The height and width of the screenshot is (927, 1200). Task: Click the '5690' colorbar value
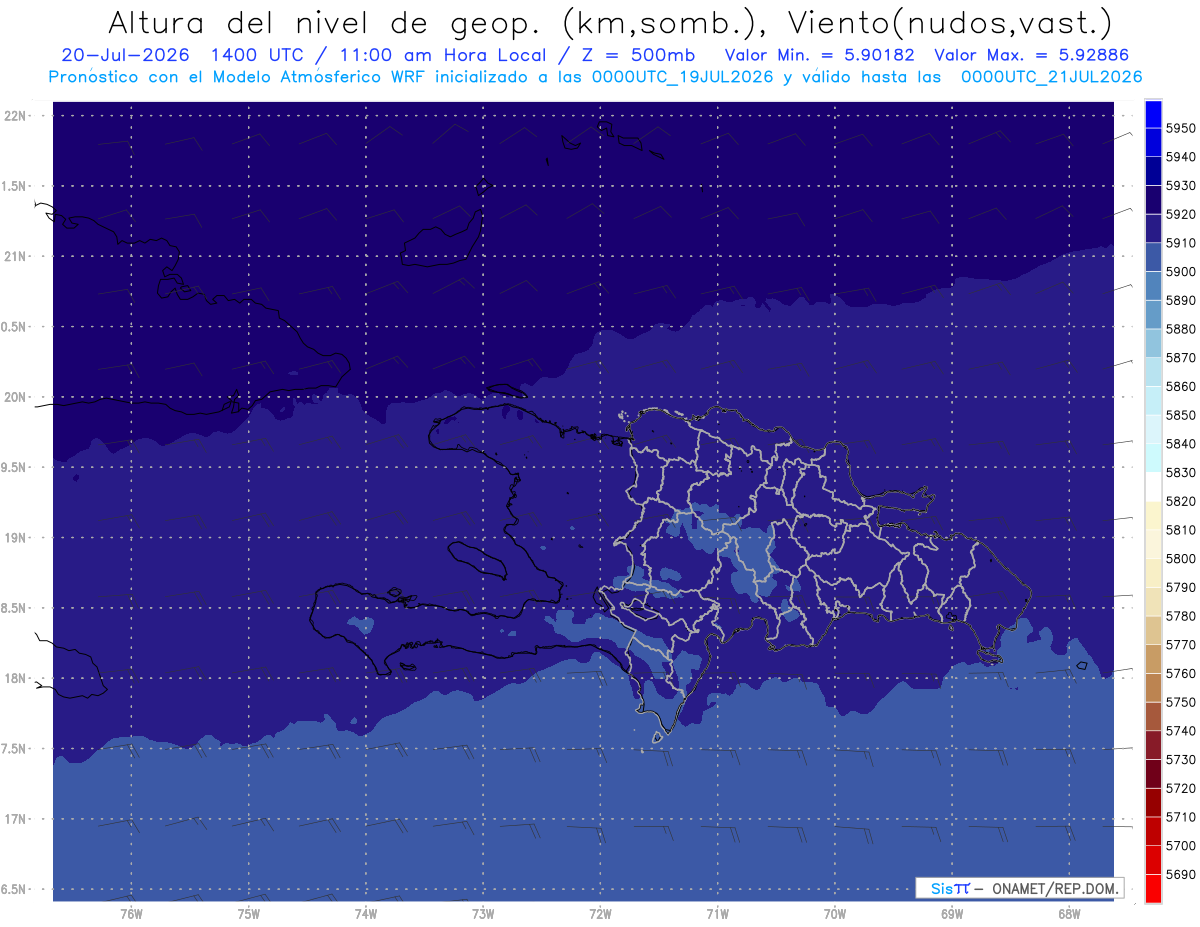click(x=1181, y=874)
